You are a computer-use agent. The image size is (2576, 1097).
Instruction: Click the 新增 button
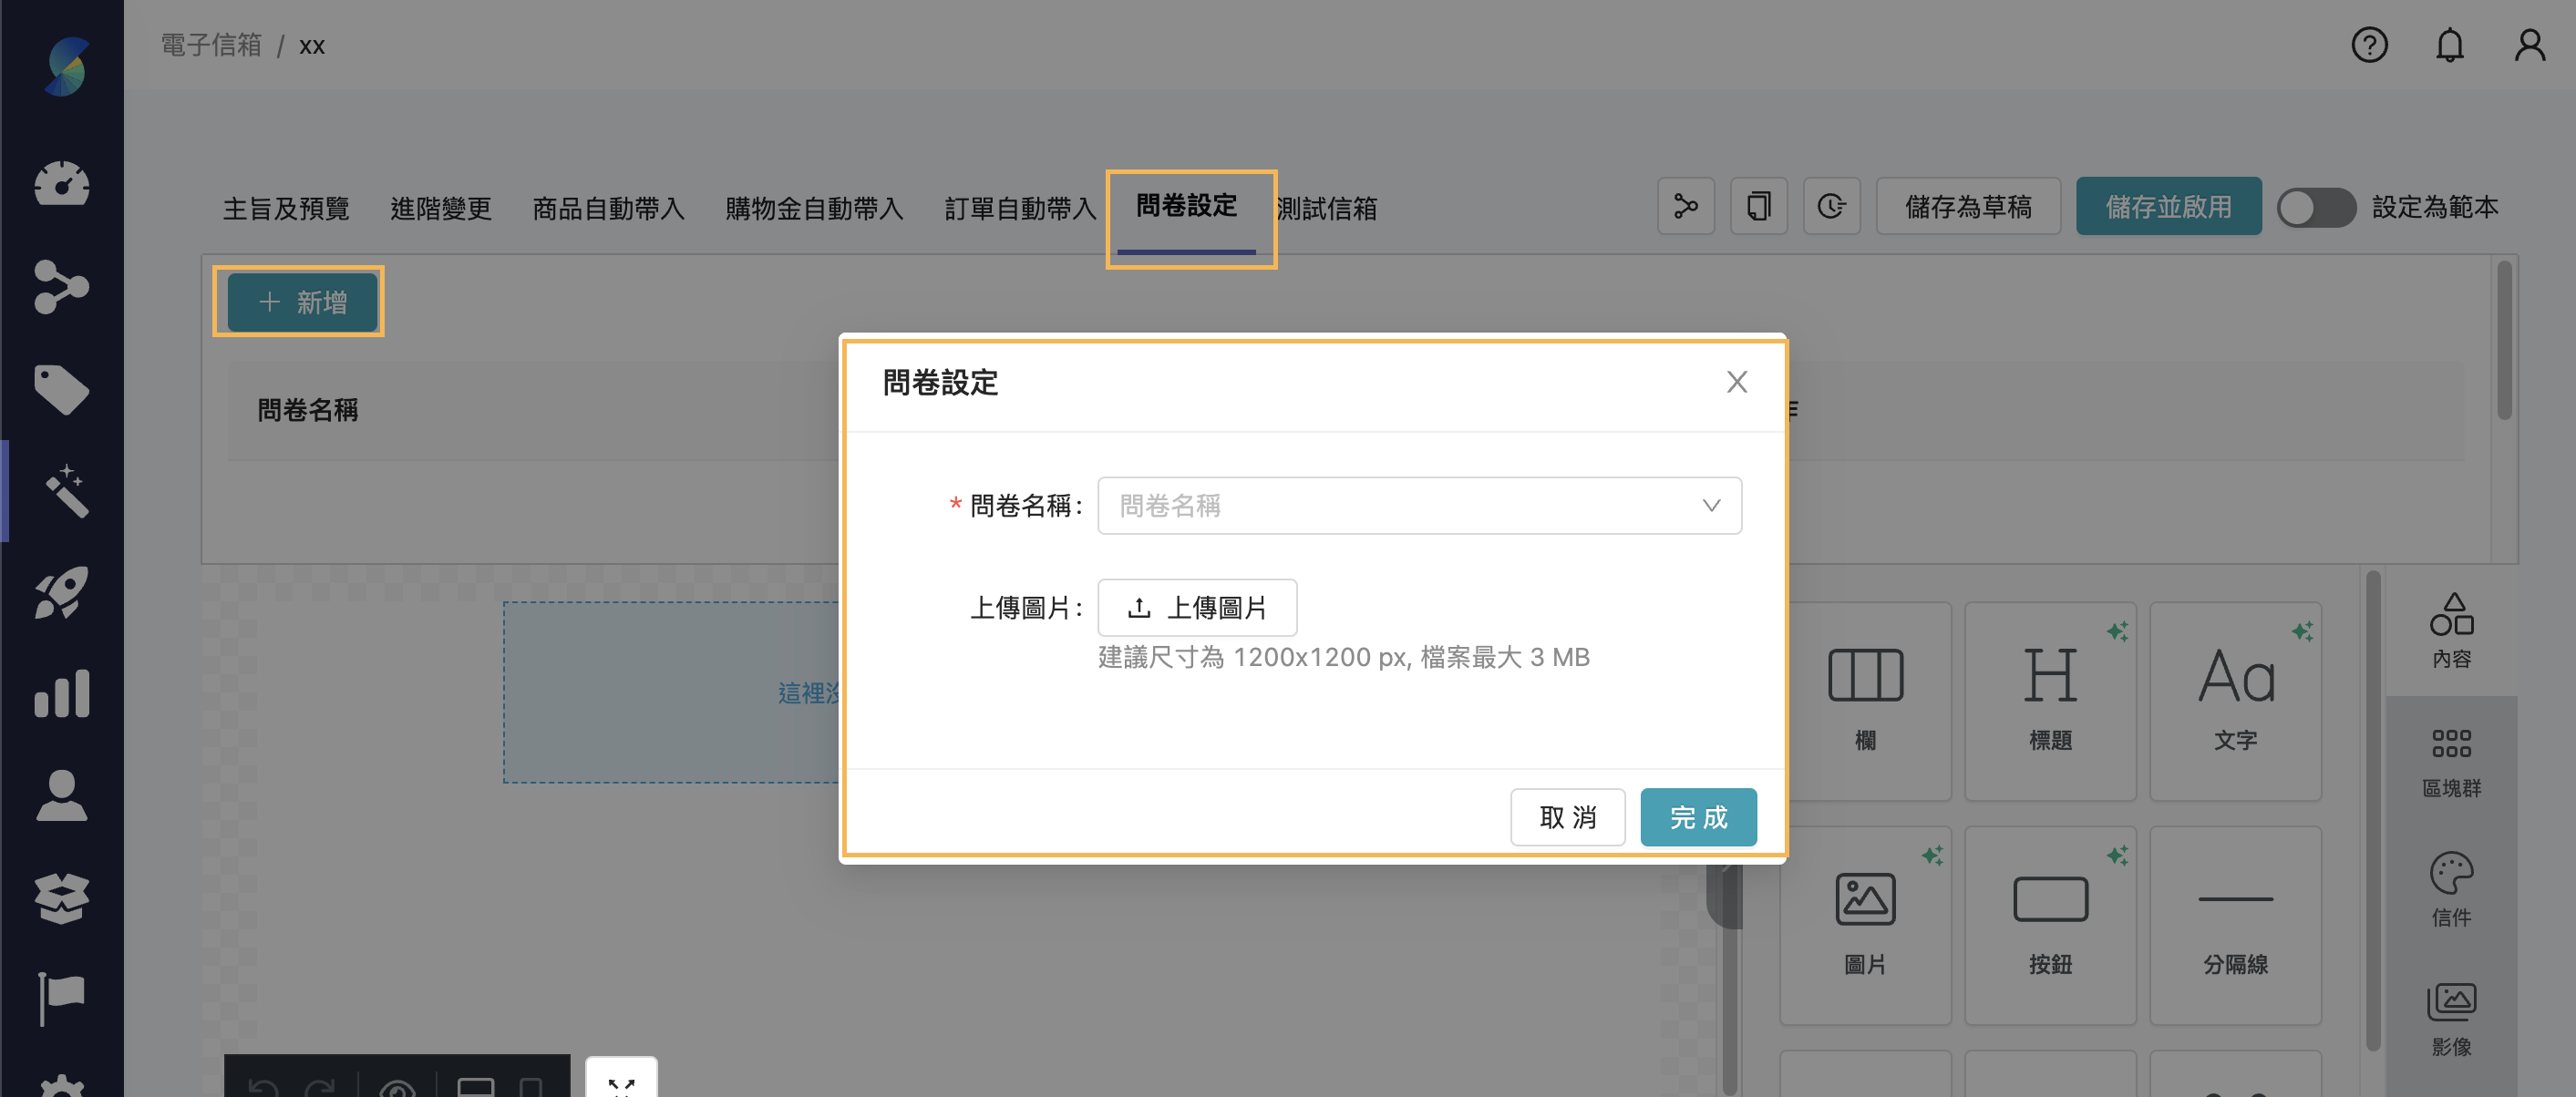pyautogui.click(x=298, y=302)
